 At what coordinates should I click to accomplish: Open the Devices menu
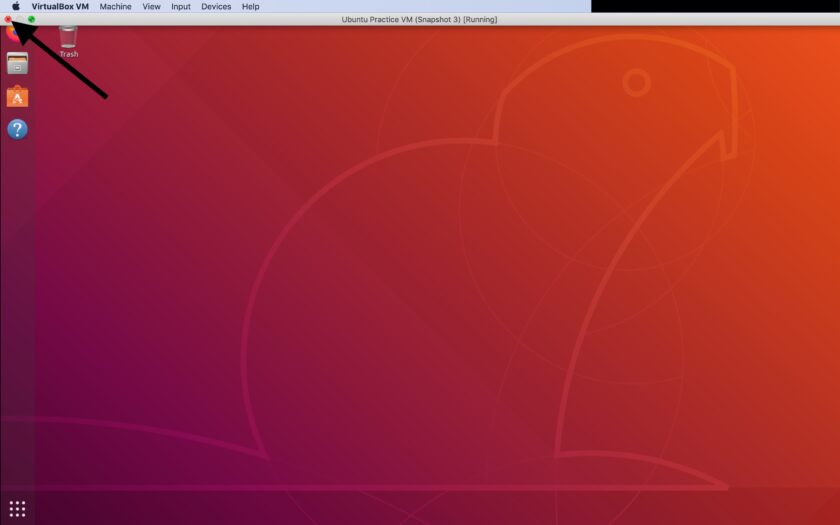216,6
